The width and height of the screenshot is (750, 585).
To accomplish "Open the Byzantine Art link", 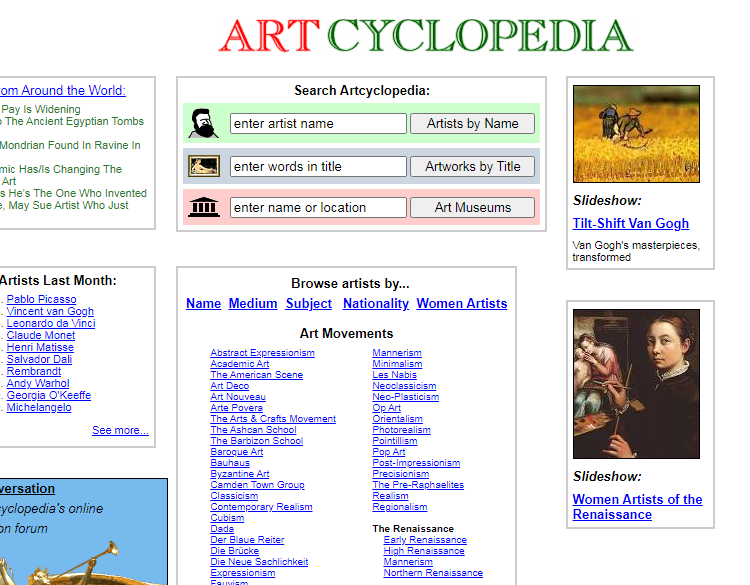I will [240, 474].
